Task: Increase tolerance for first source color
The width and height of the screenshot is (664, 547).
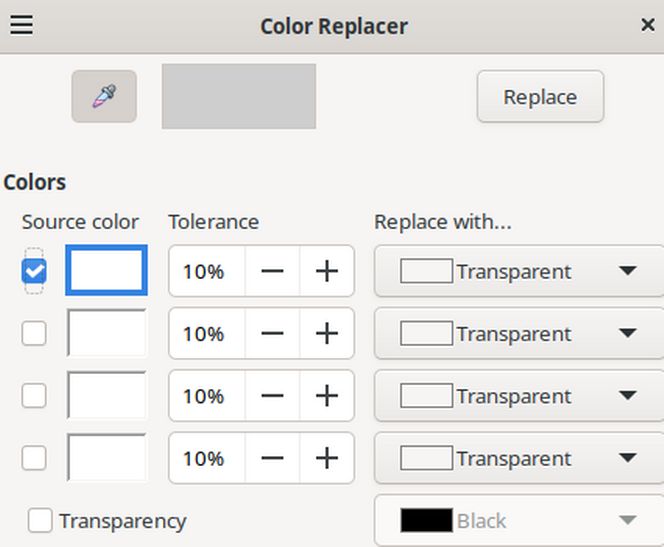Action: point(327,272)
